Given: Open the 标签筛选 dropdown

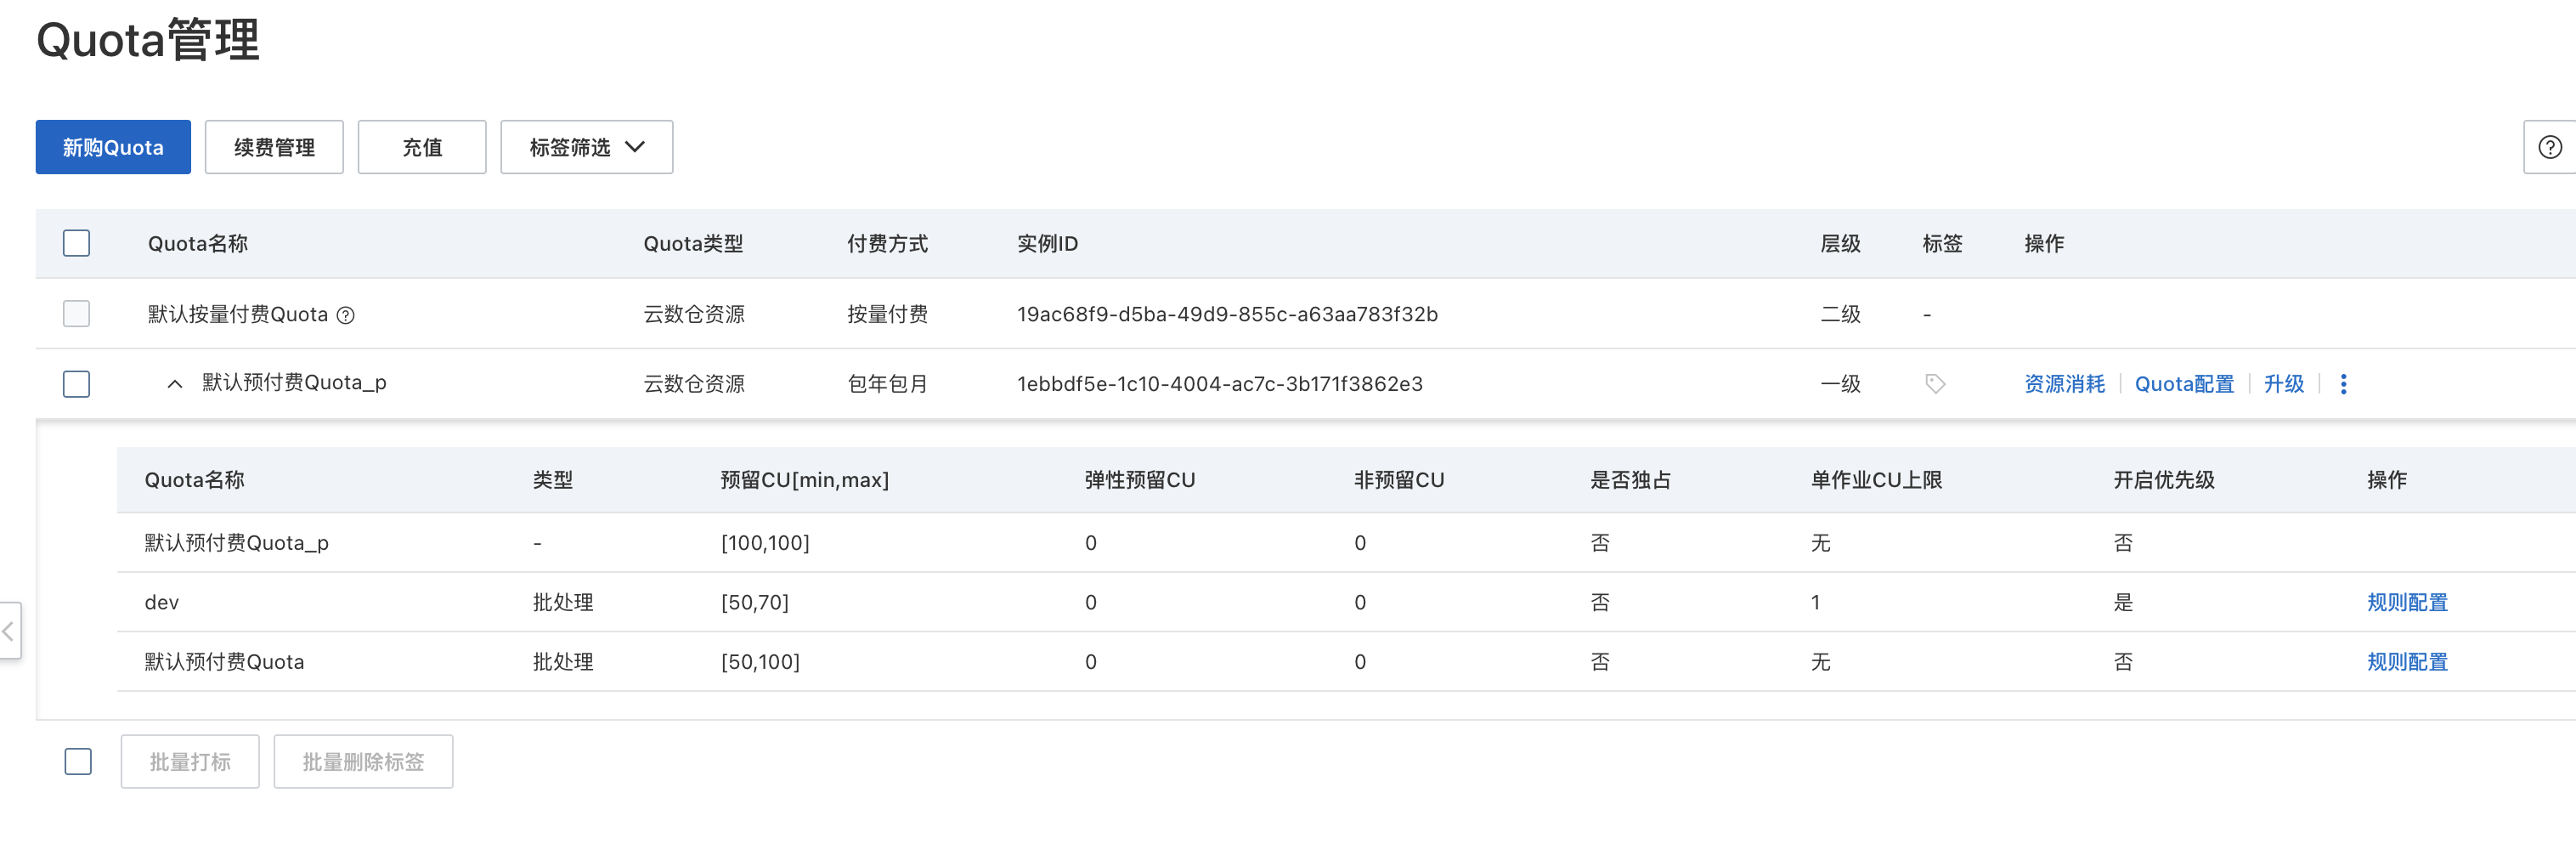Looking at the screenshot, I should click(x=586, y=147).
